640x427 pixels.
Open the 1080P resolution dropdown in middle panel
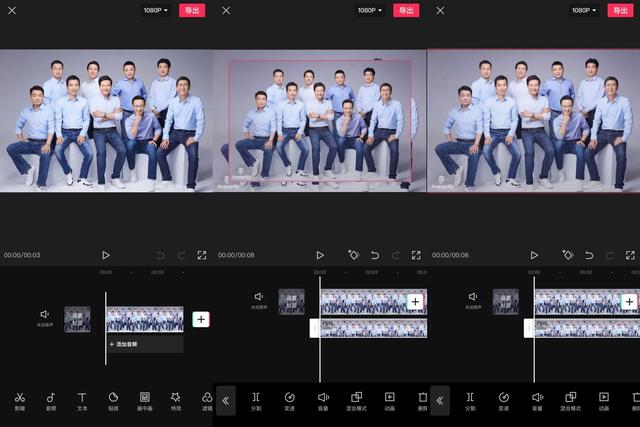(370, 10)
